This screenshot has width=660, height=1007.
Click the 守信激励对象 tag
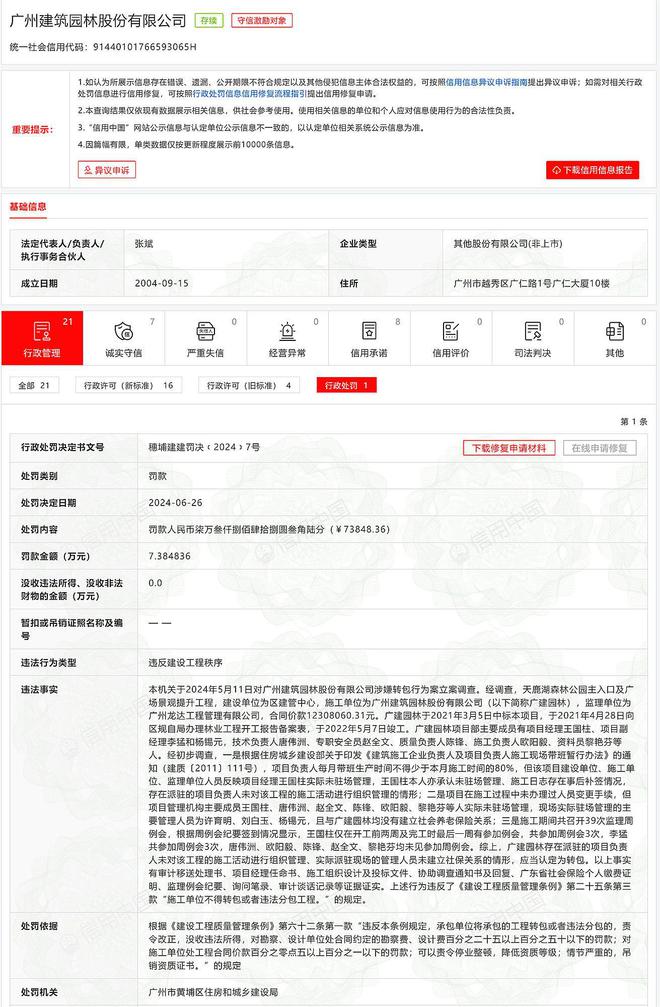261,21
